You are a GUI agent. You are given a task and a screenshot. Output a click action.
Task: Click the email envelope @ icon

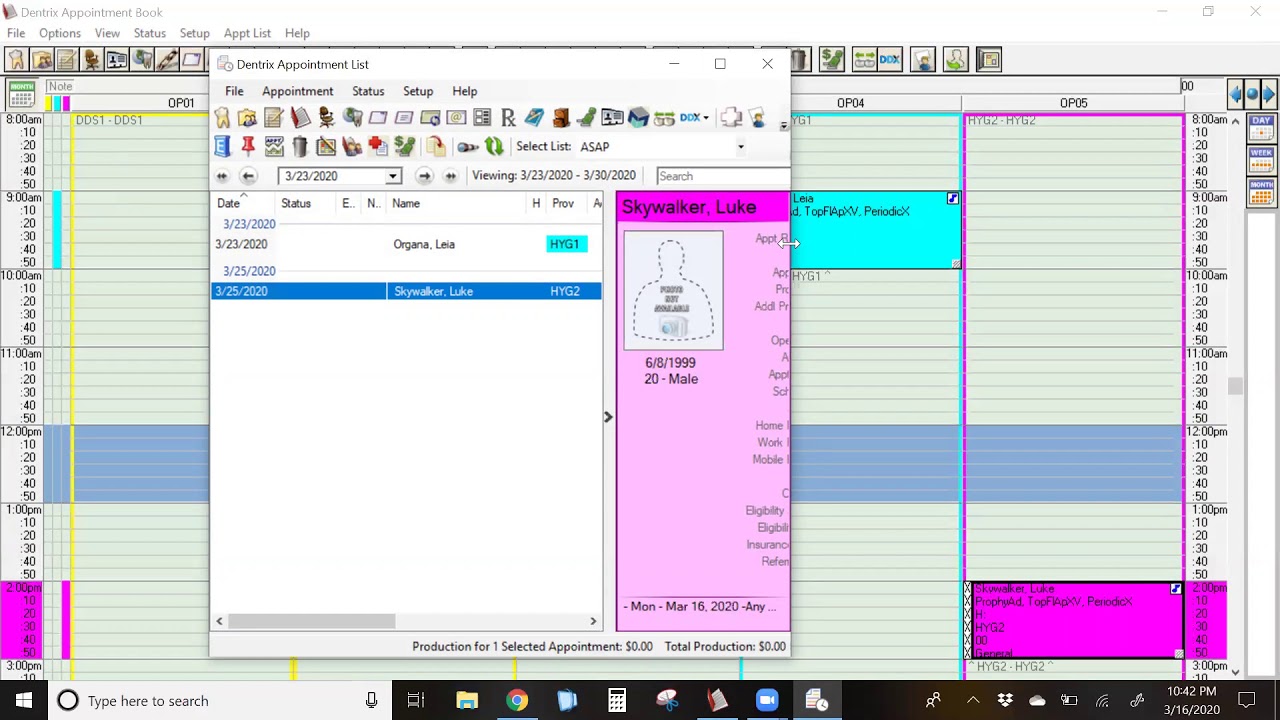point(456,118)
